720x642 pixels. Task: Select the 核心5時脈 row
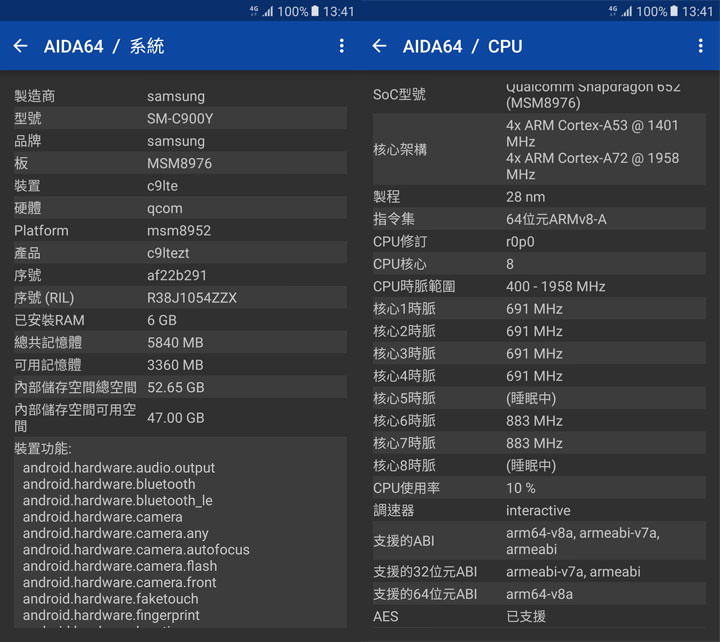pos(538,398)
